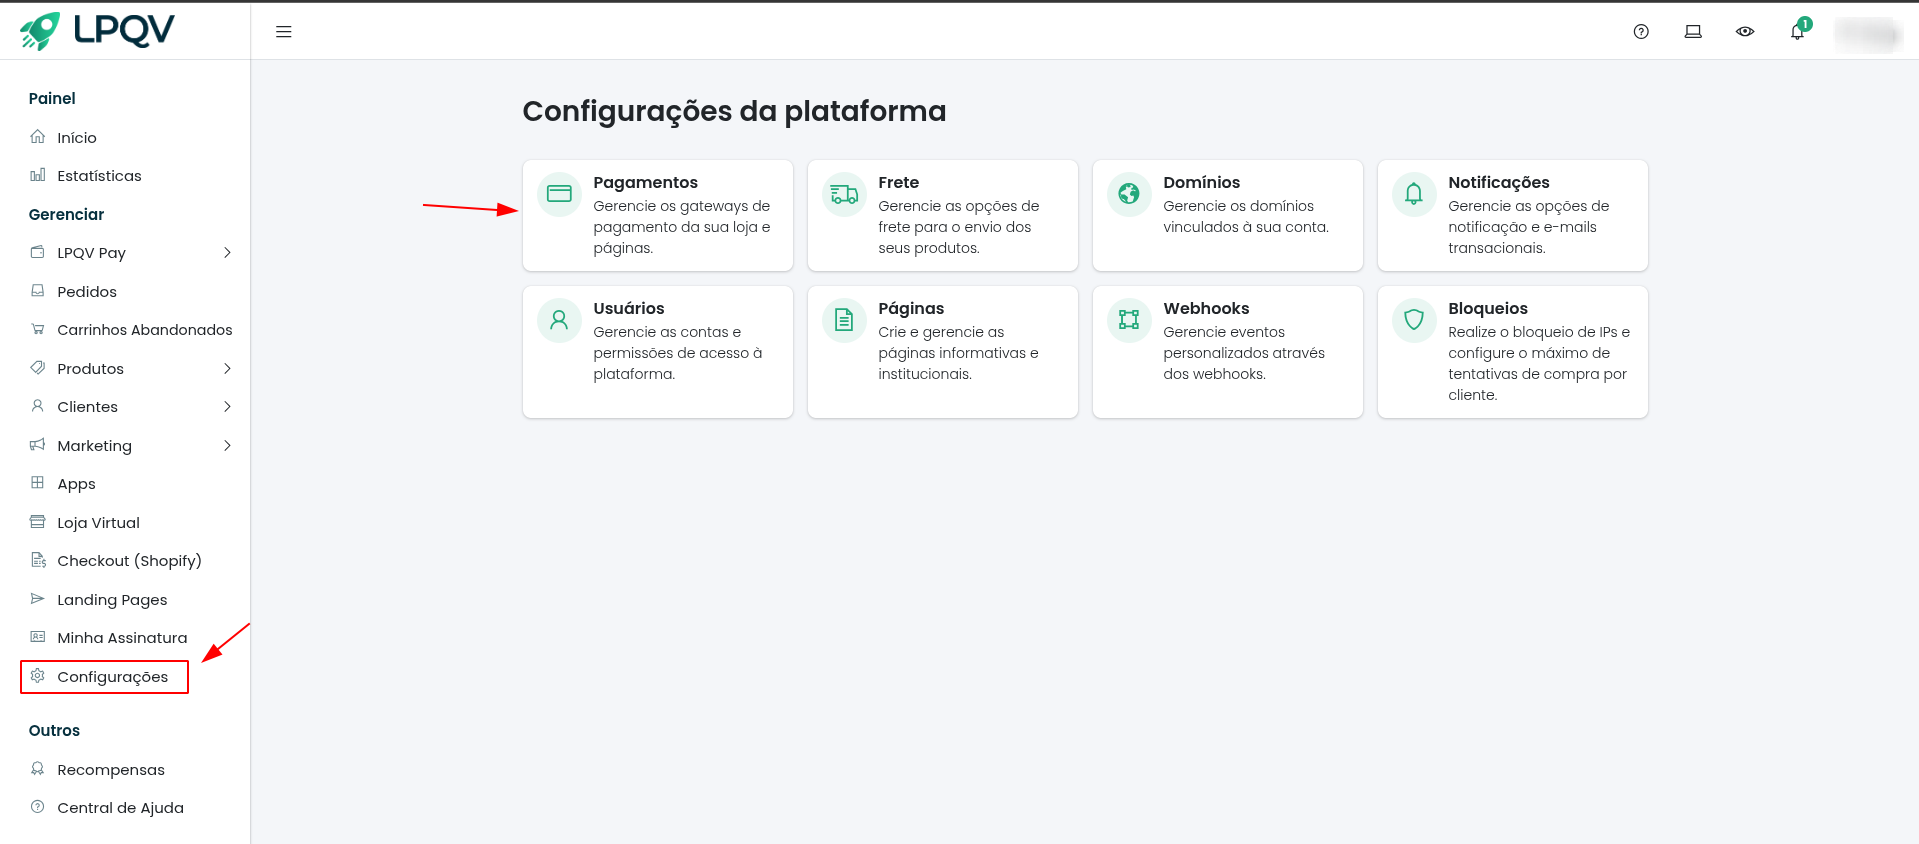This screenshot has width=1919, height=844.
Task: Click the laptop icon in the header
Action: 1693,32
